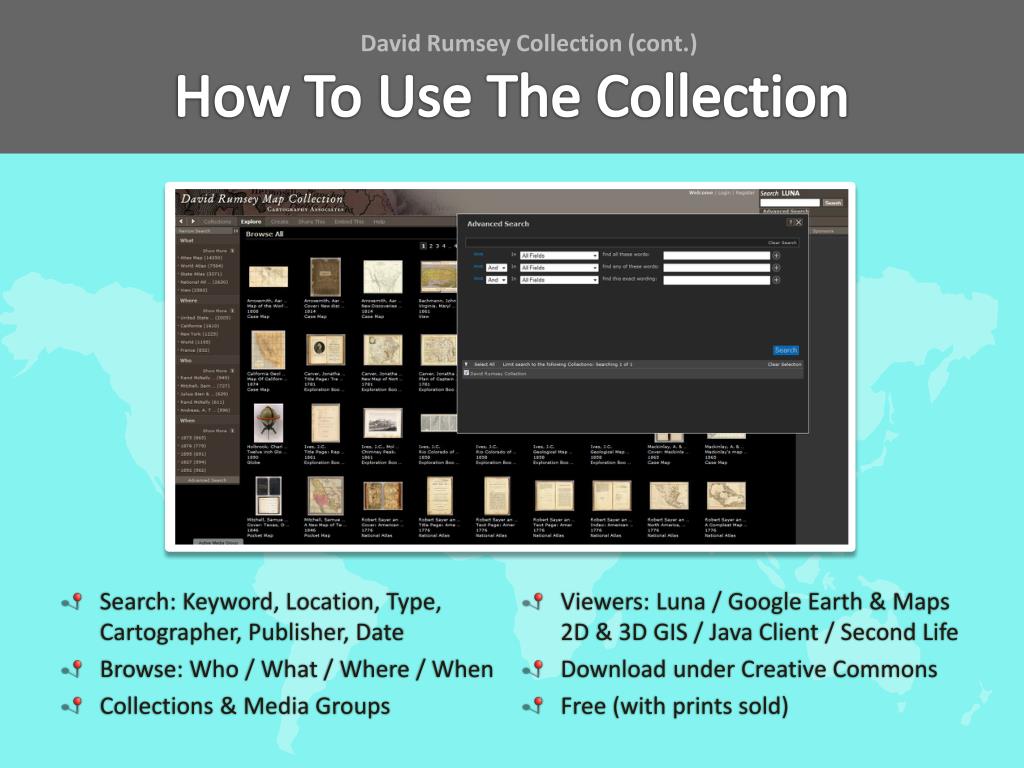Open the Robert Sayer Cover American atlas thumbnail

(383, 496)
